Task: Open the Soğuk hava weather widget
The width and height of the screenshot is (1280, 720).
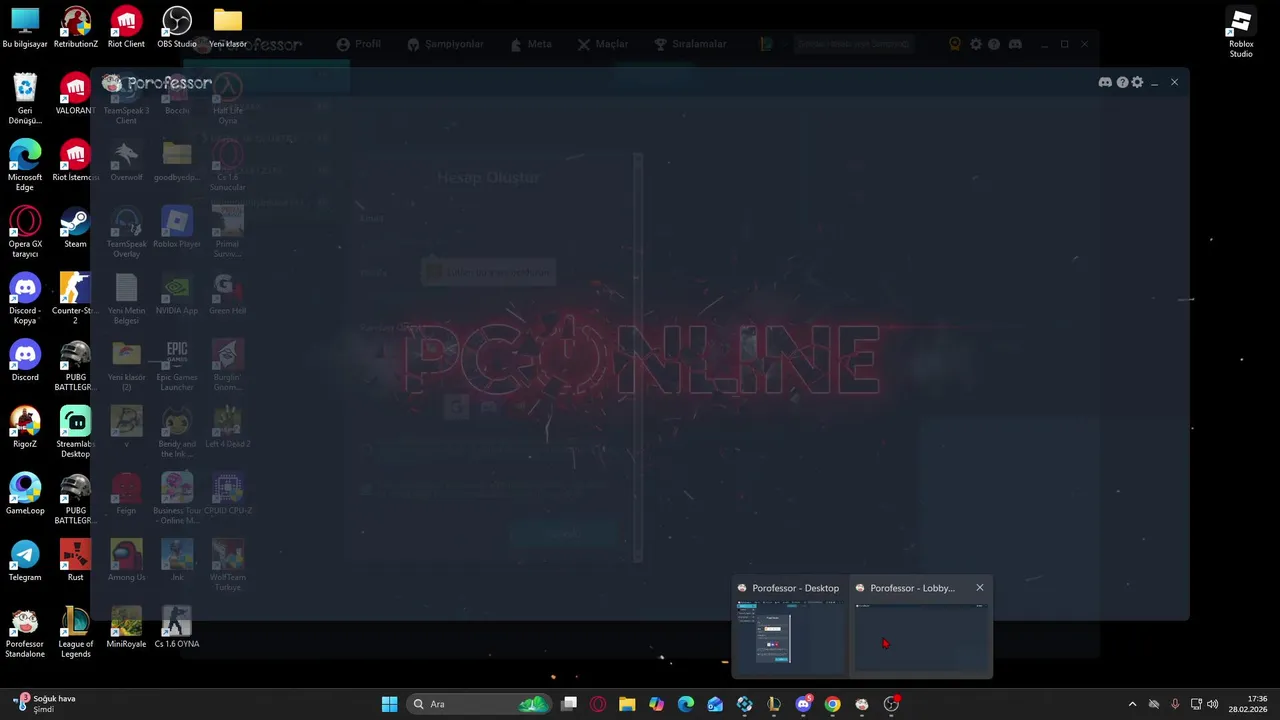Action: [x=45, y=704]
